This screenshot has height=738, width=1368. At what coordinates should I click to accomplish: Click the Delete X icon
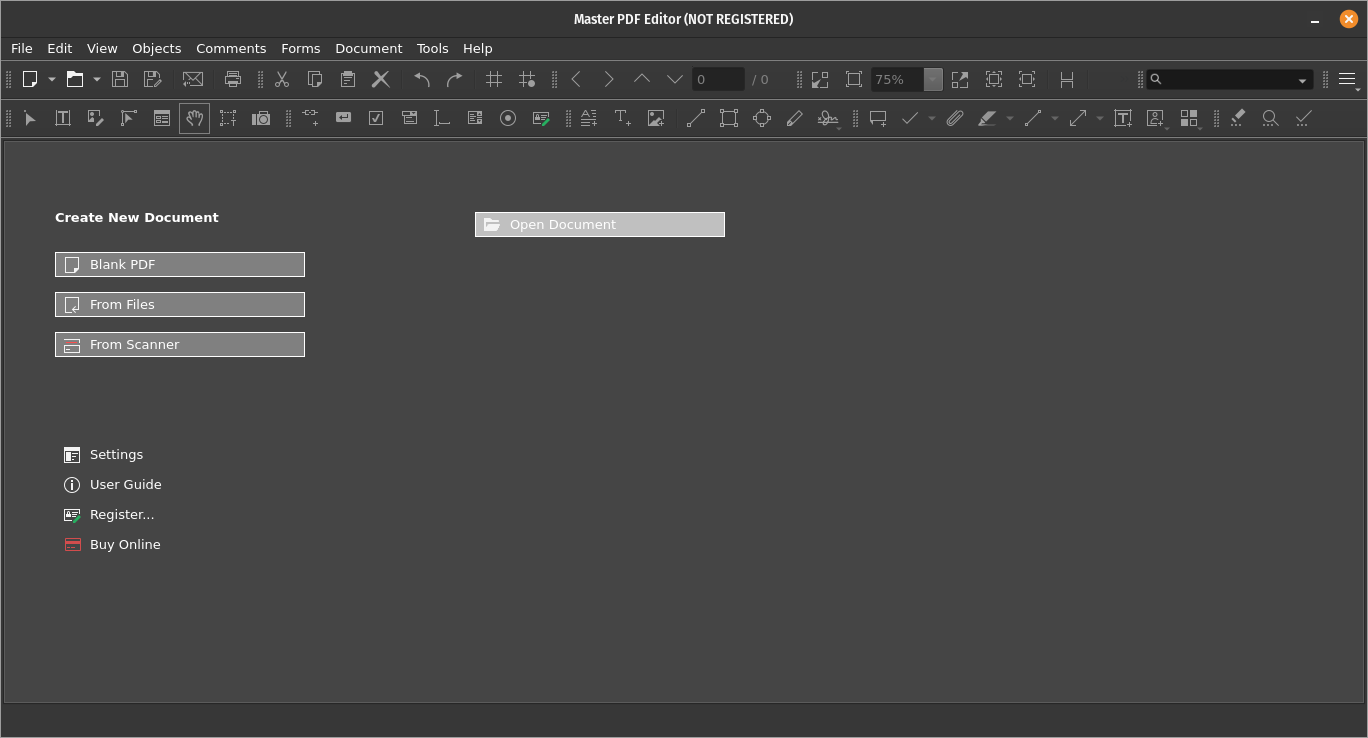[381, 79]
